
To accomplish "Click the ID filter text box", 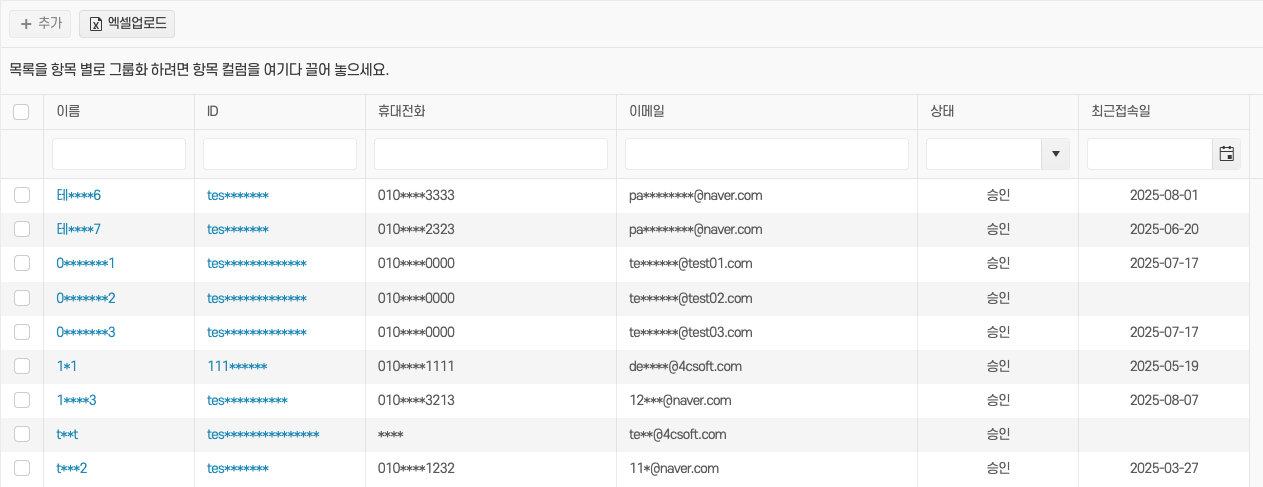I will (x=280, y=154).
